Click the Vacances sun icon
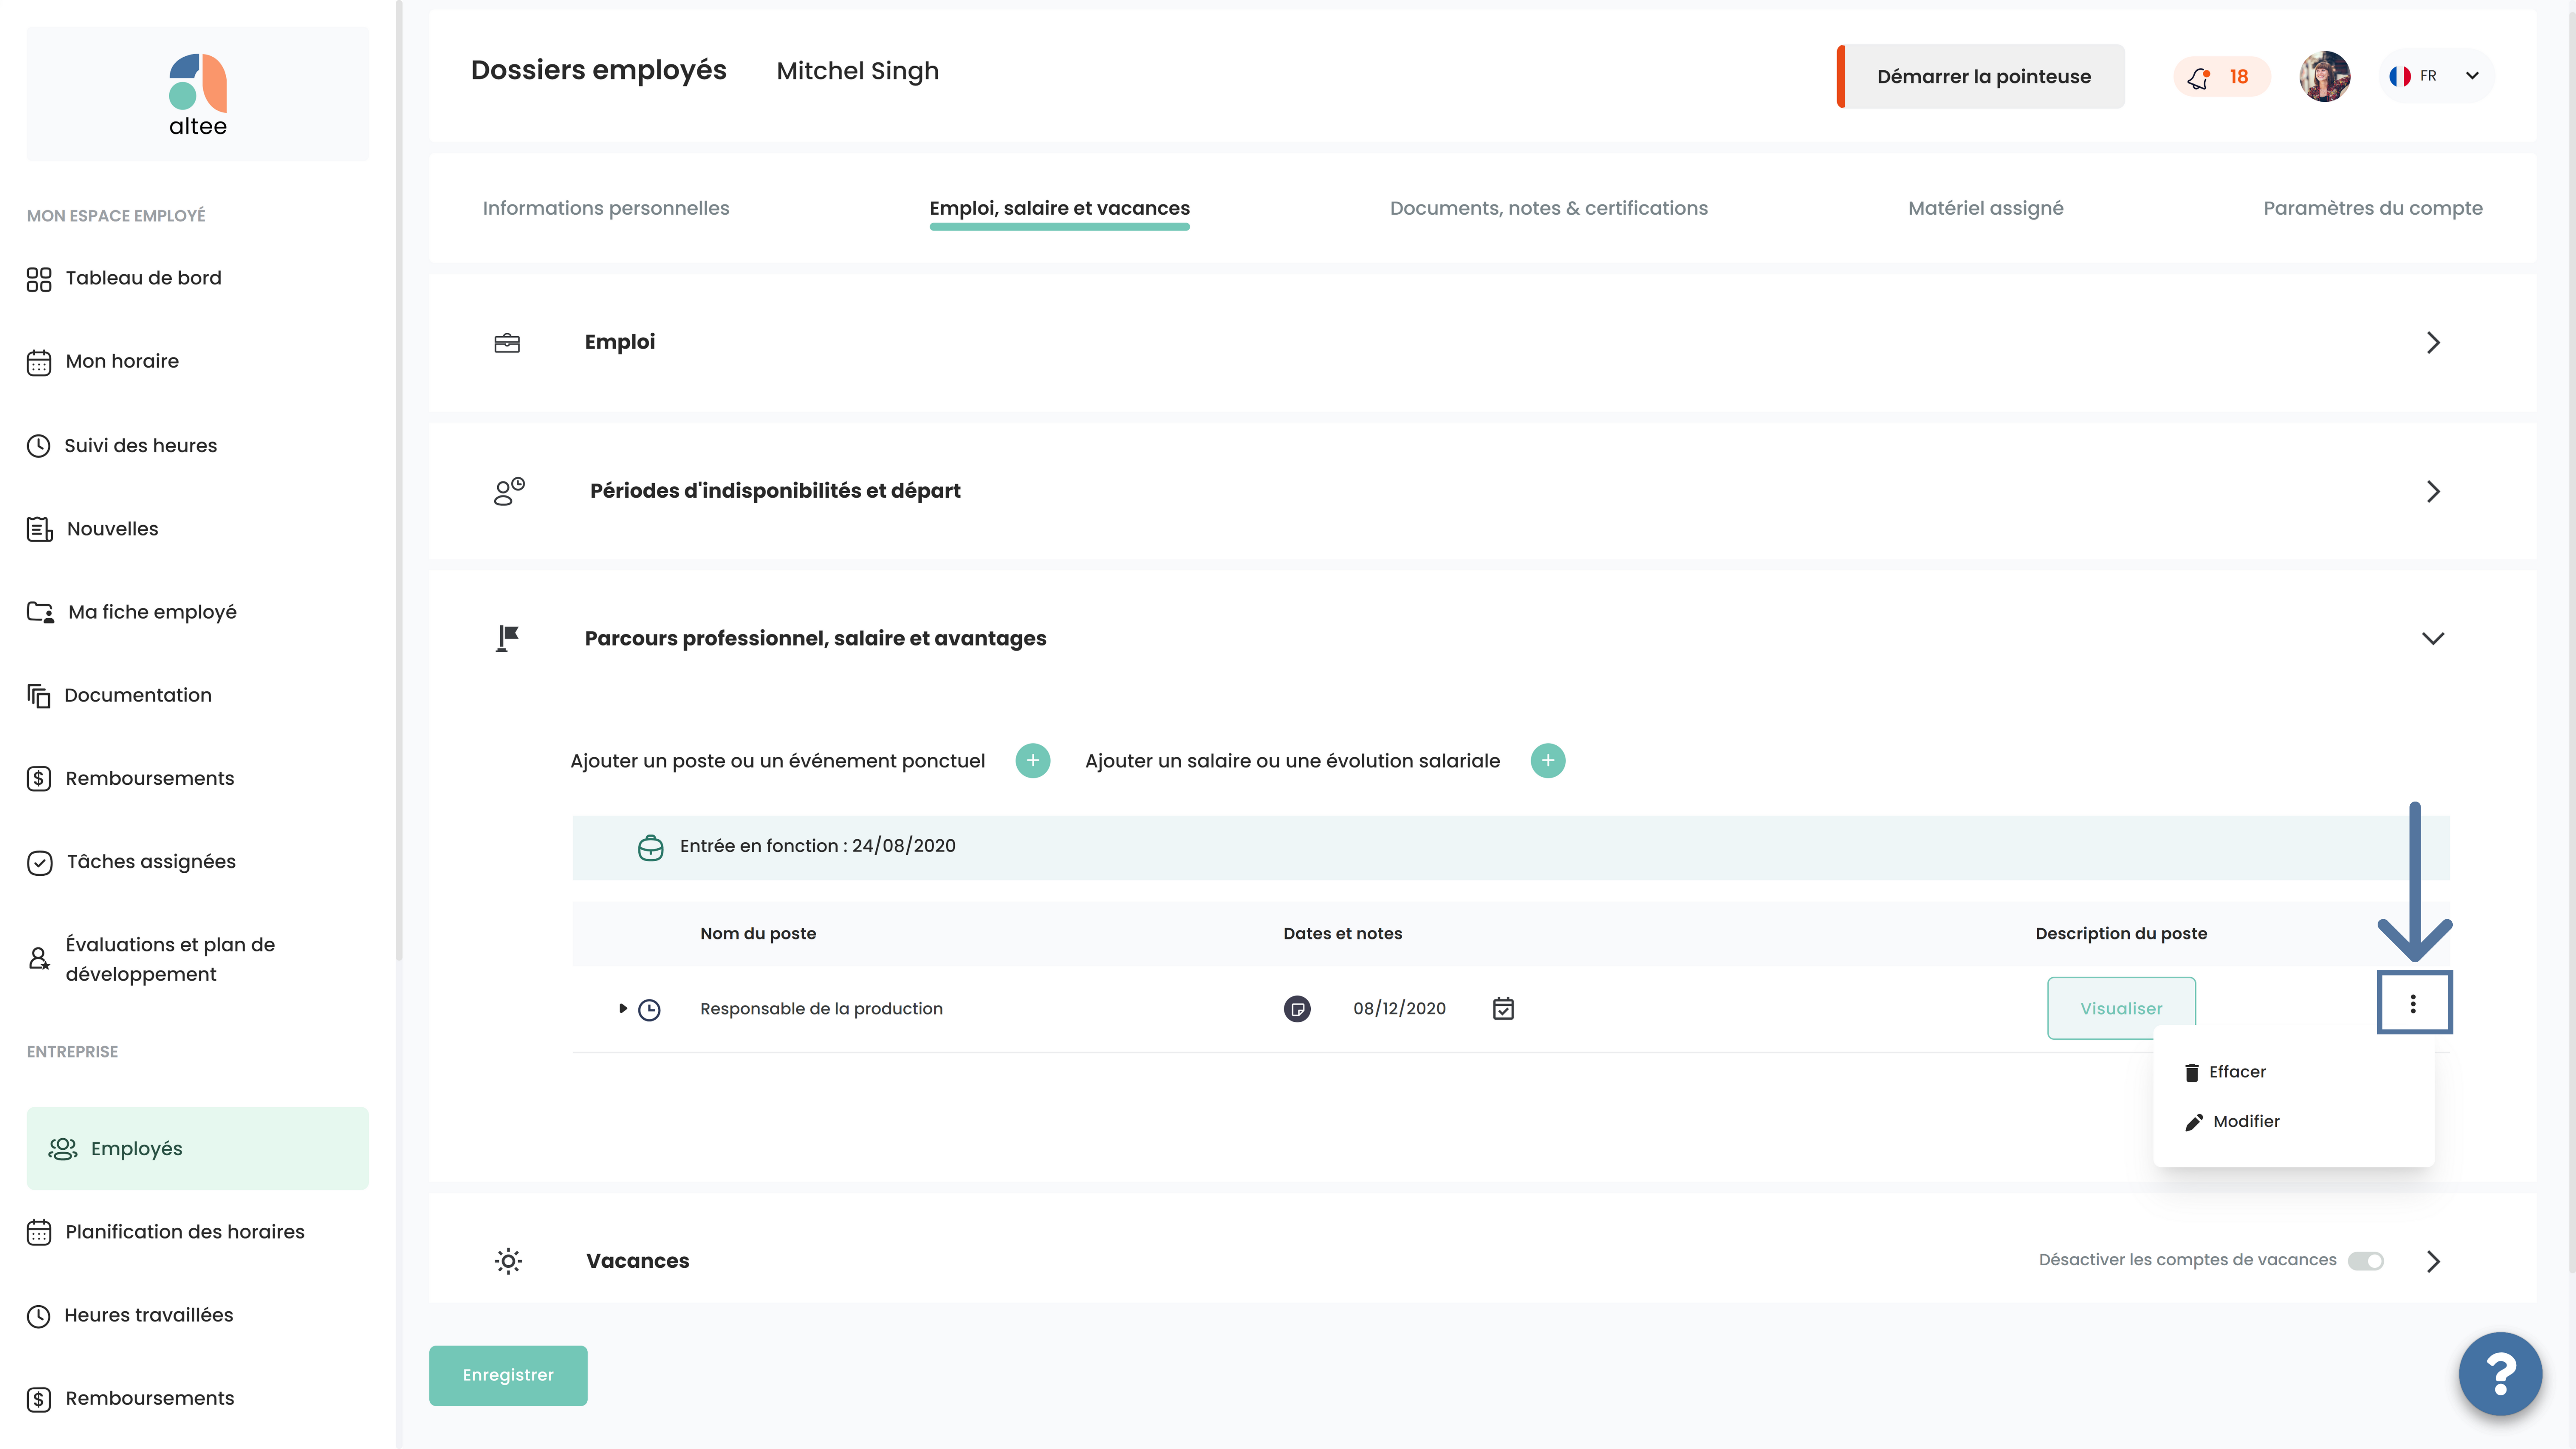Image resolution: width=2576 pixels, height=1449 pixels. coord(508,1261)
